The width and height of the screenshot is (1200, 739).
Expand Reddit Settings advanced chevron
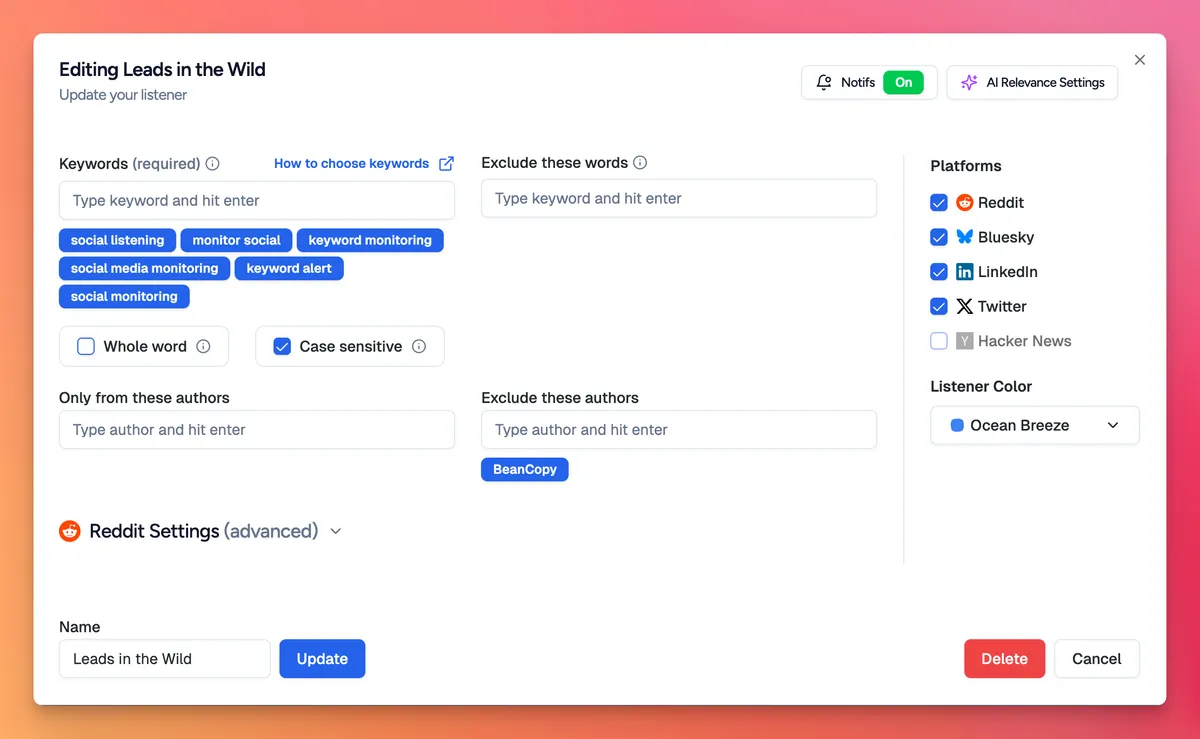[x=336, y=531]
